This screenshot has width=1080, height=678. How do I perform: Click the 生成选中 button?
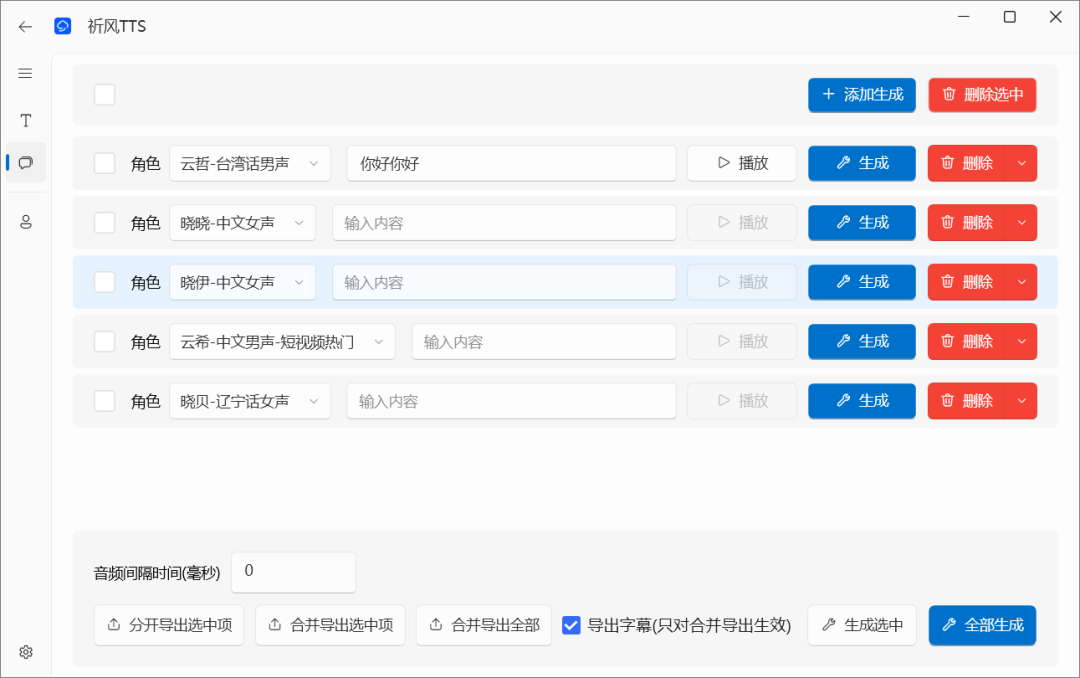pyautogui.click(x=862, y=625)
